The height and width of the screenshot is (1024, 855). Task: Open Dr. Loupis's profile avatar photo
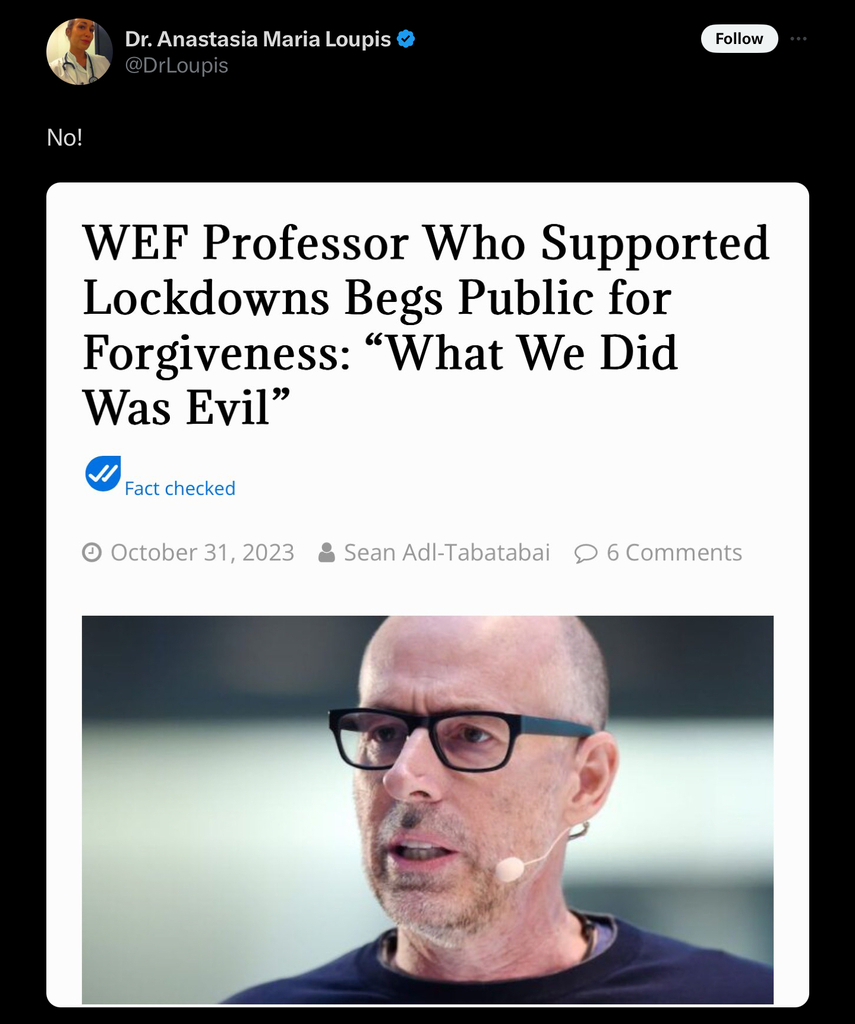pos(79,52)
